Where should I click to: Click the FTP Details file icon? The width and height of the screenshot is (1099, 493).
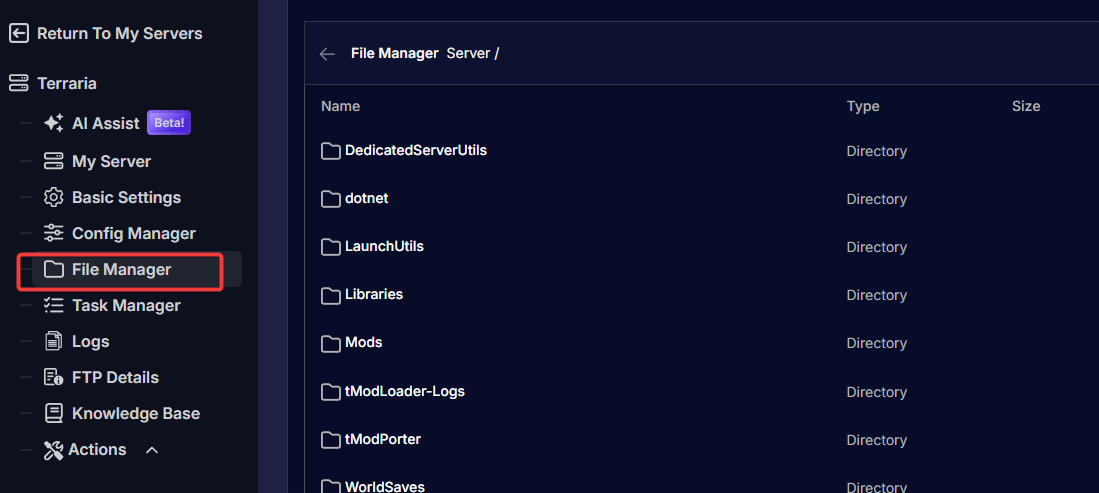coord(54,377)
